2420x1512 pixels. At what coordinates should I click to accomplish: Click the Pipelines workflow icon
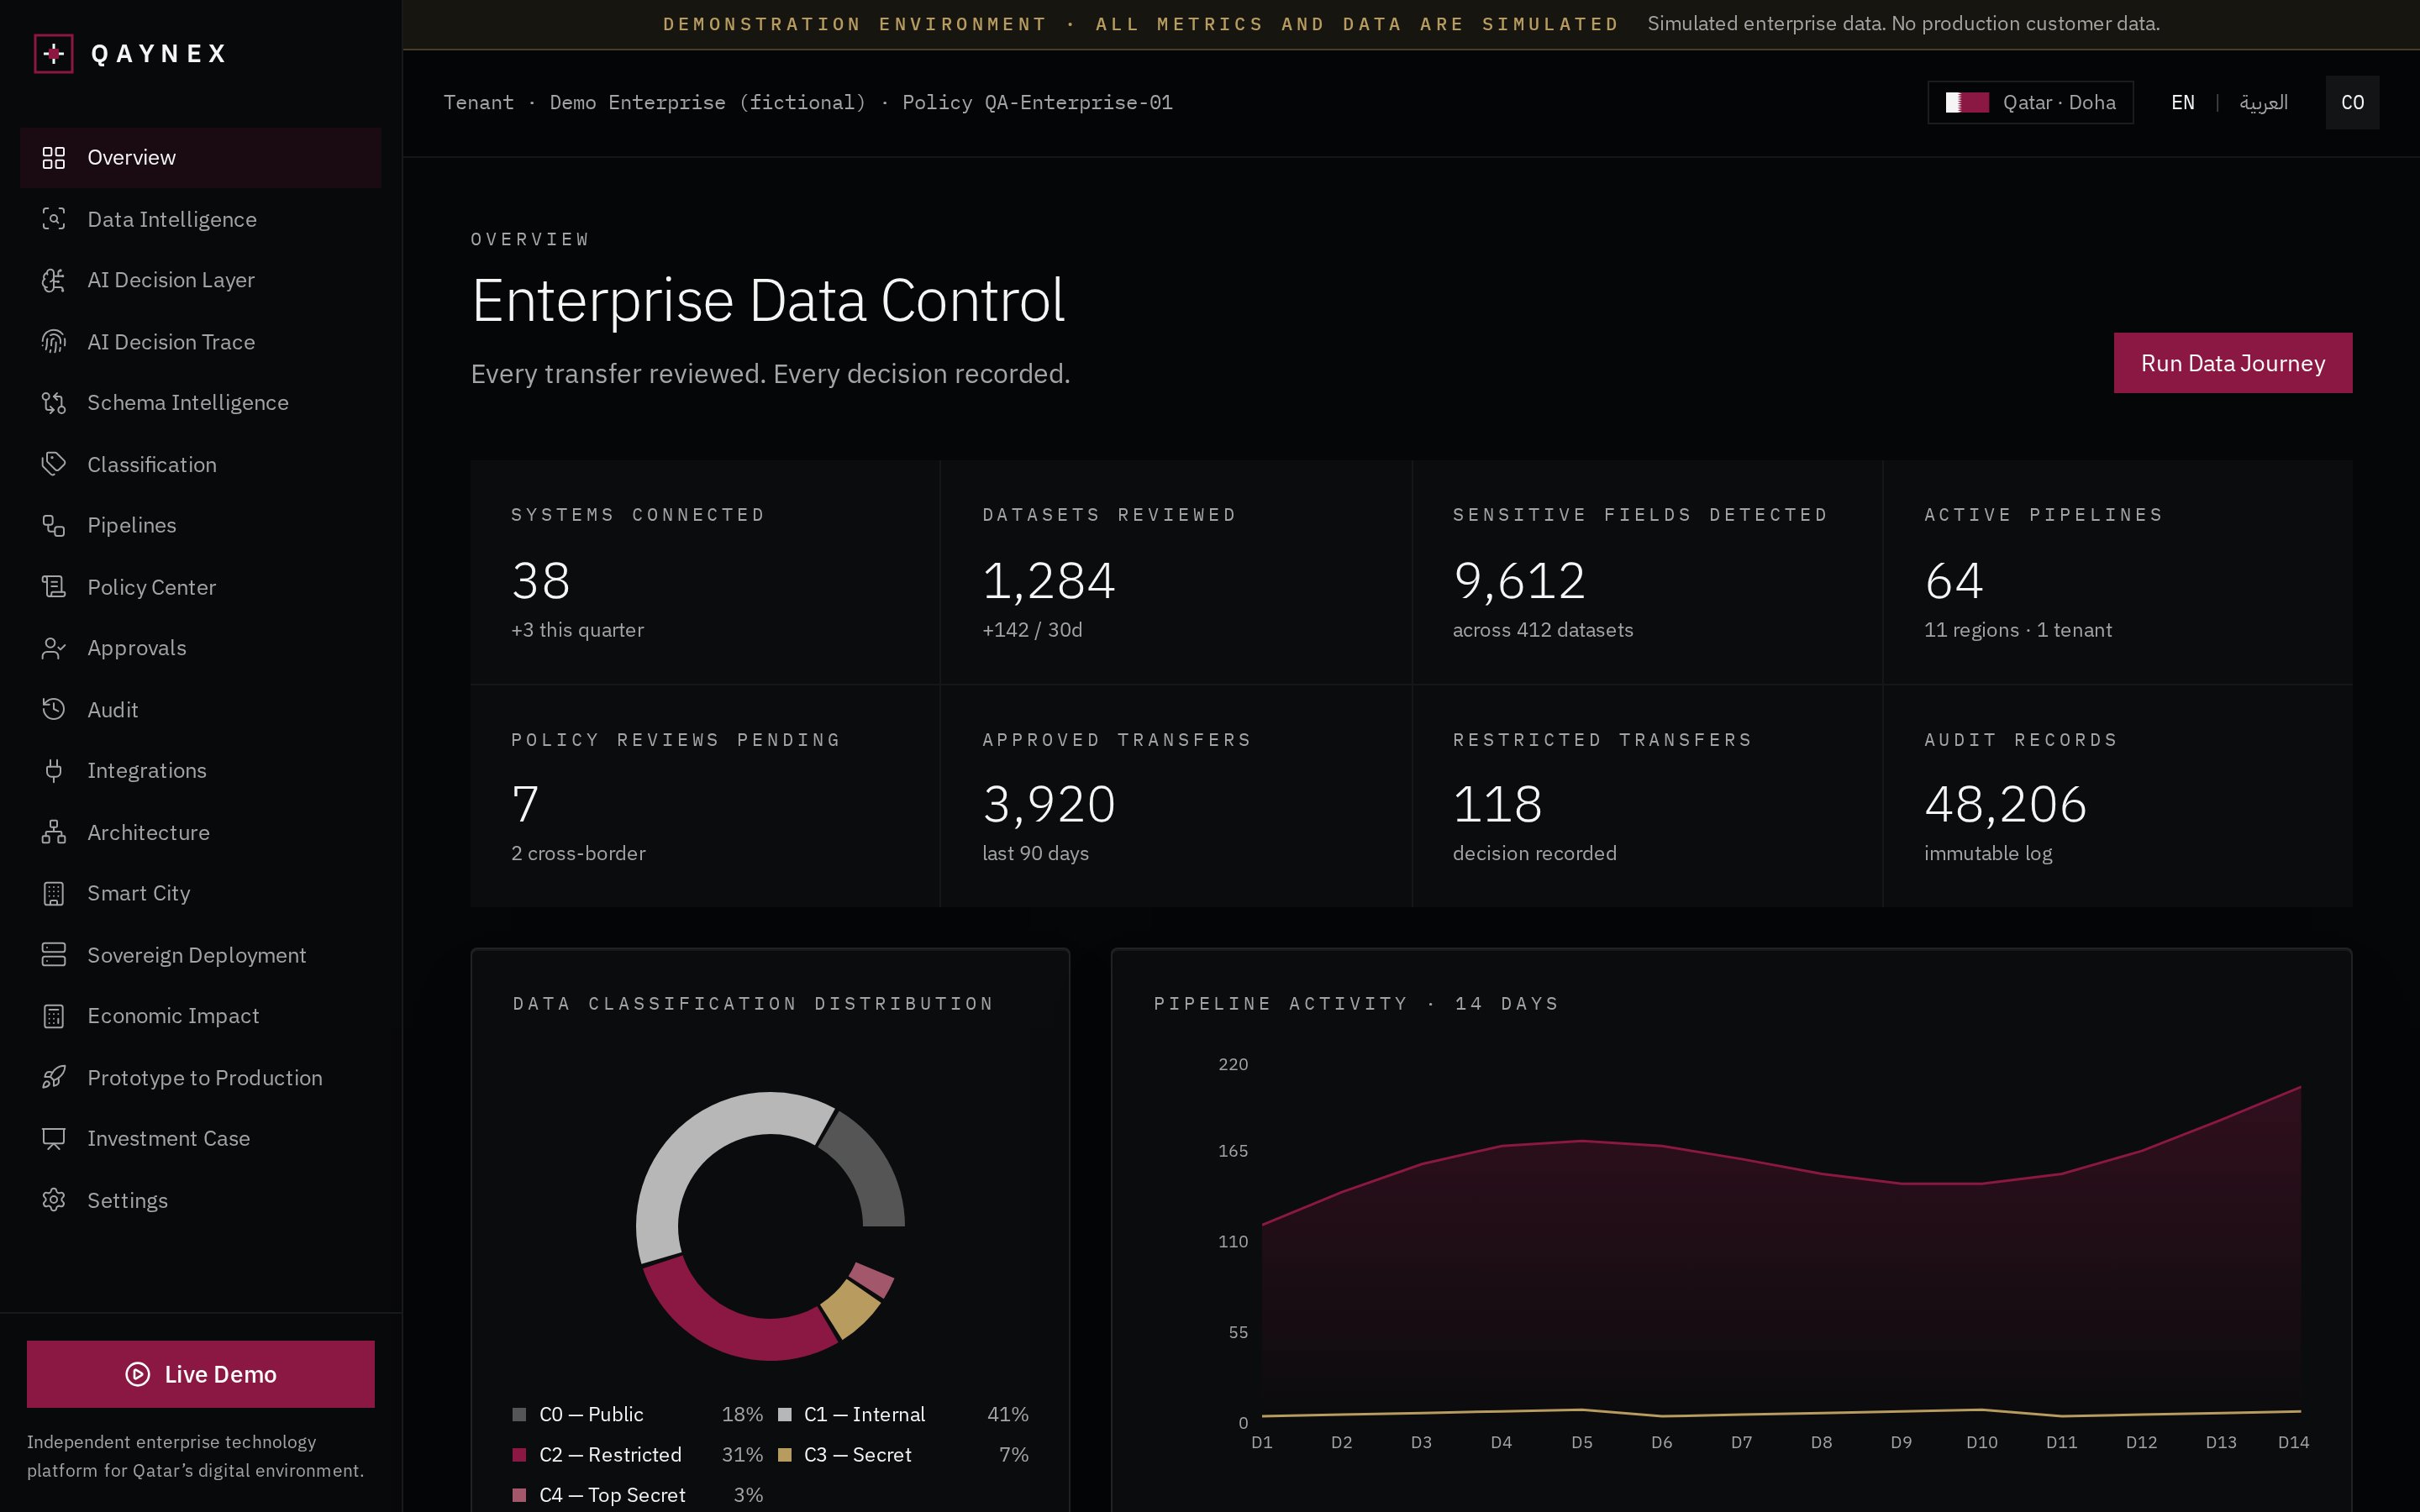[x=54, y=525]
